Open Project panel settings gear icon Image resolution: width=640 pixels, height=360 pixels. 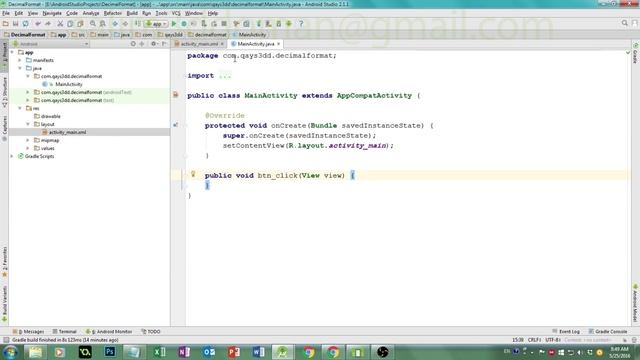pyautogui.click(x=153, y=44)
